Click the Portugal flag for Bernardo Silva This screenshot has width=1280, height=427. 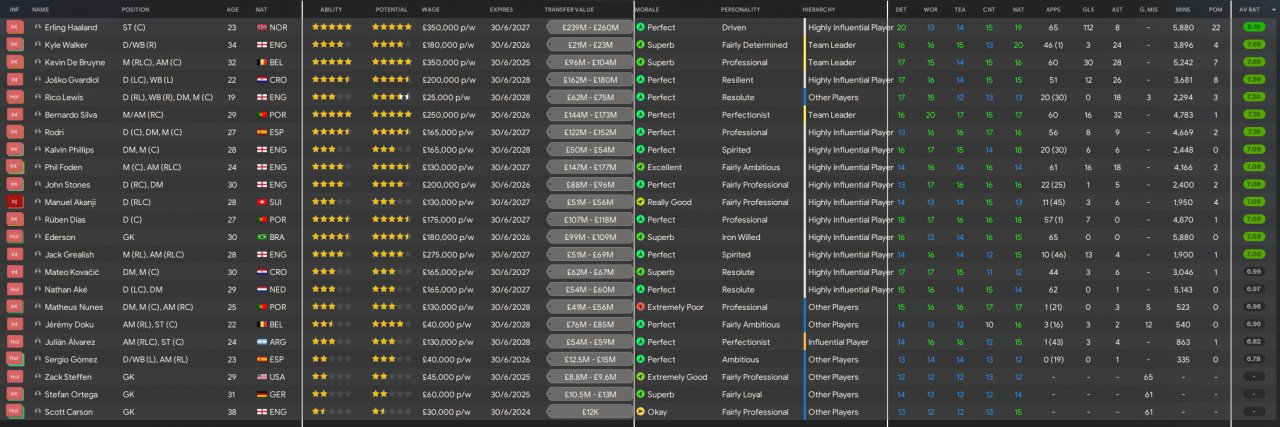[263, 115]
